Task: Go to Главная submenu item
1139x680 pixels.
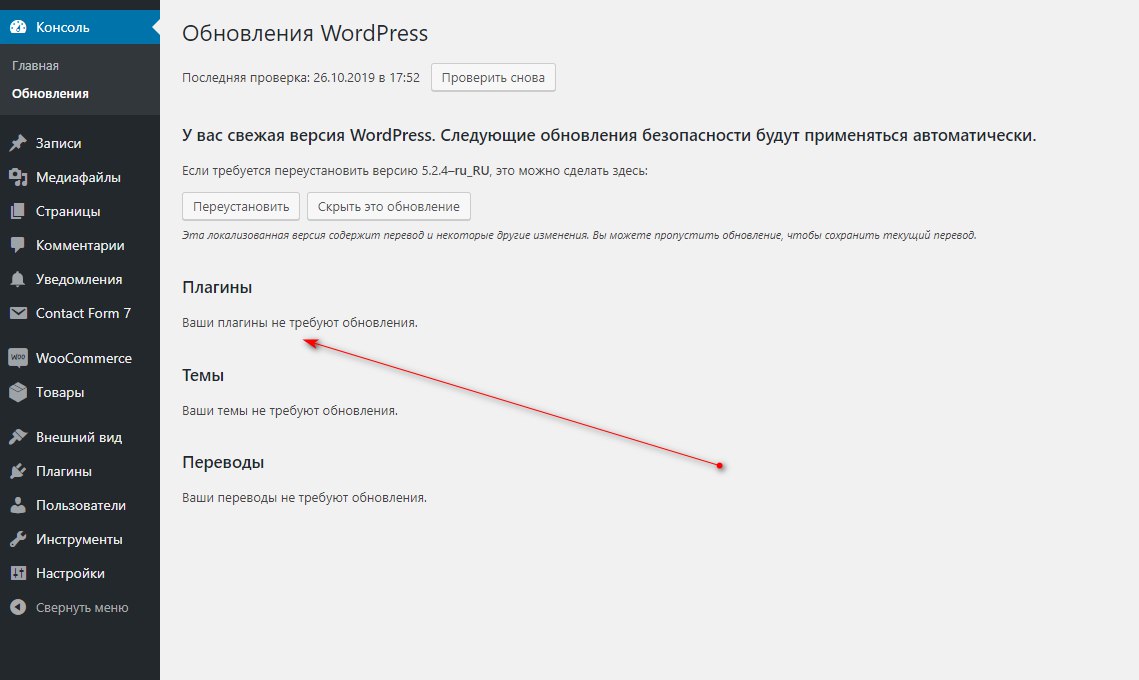Action: [x=35, y=65]
